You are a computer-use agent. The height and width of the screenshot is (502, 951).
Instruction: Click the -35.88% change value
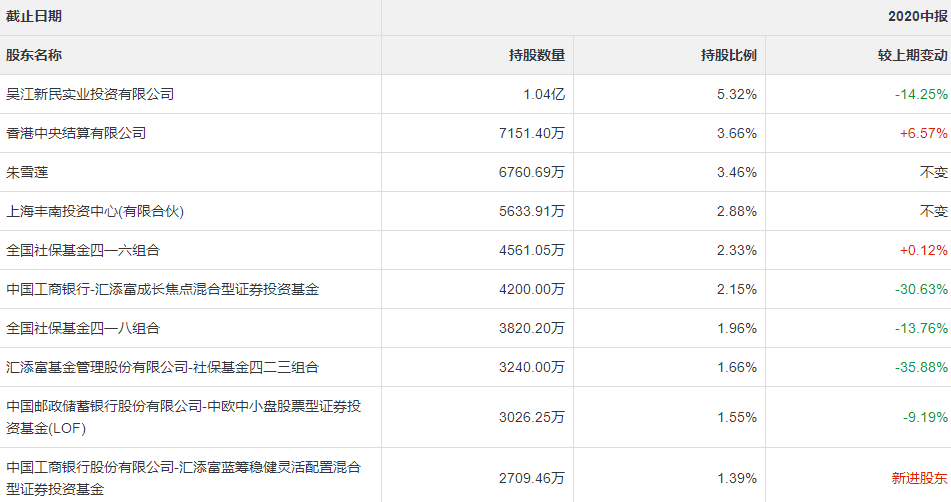coord(921,367)
